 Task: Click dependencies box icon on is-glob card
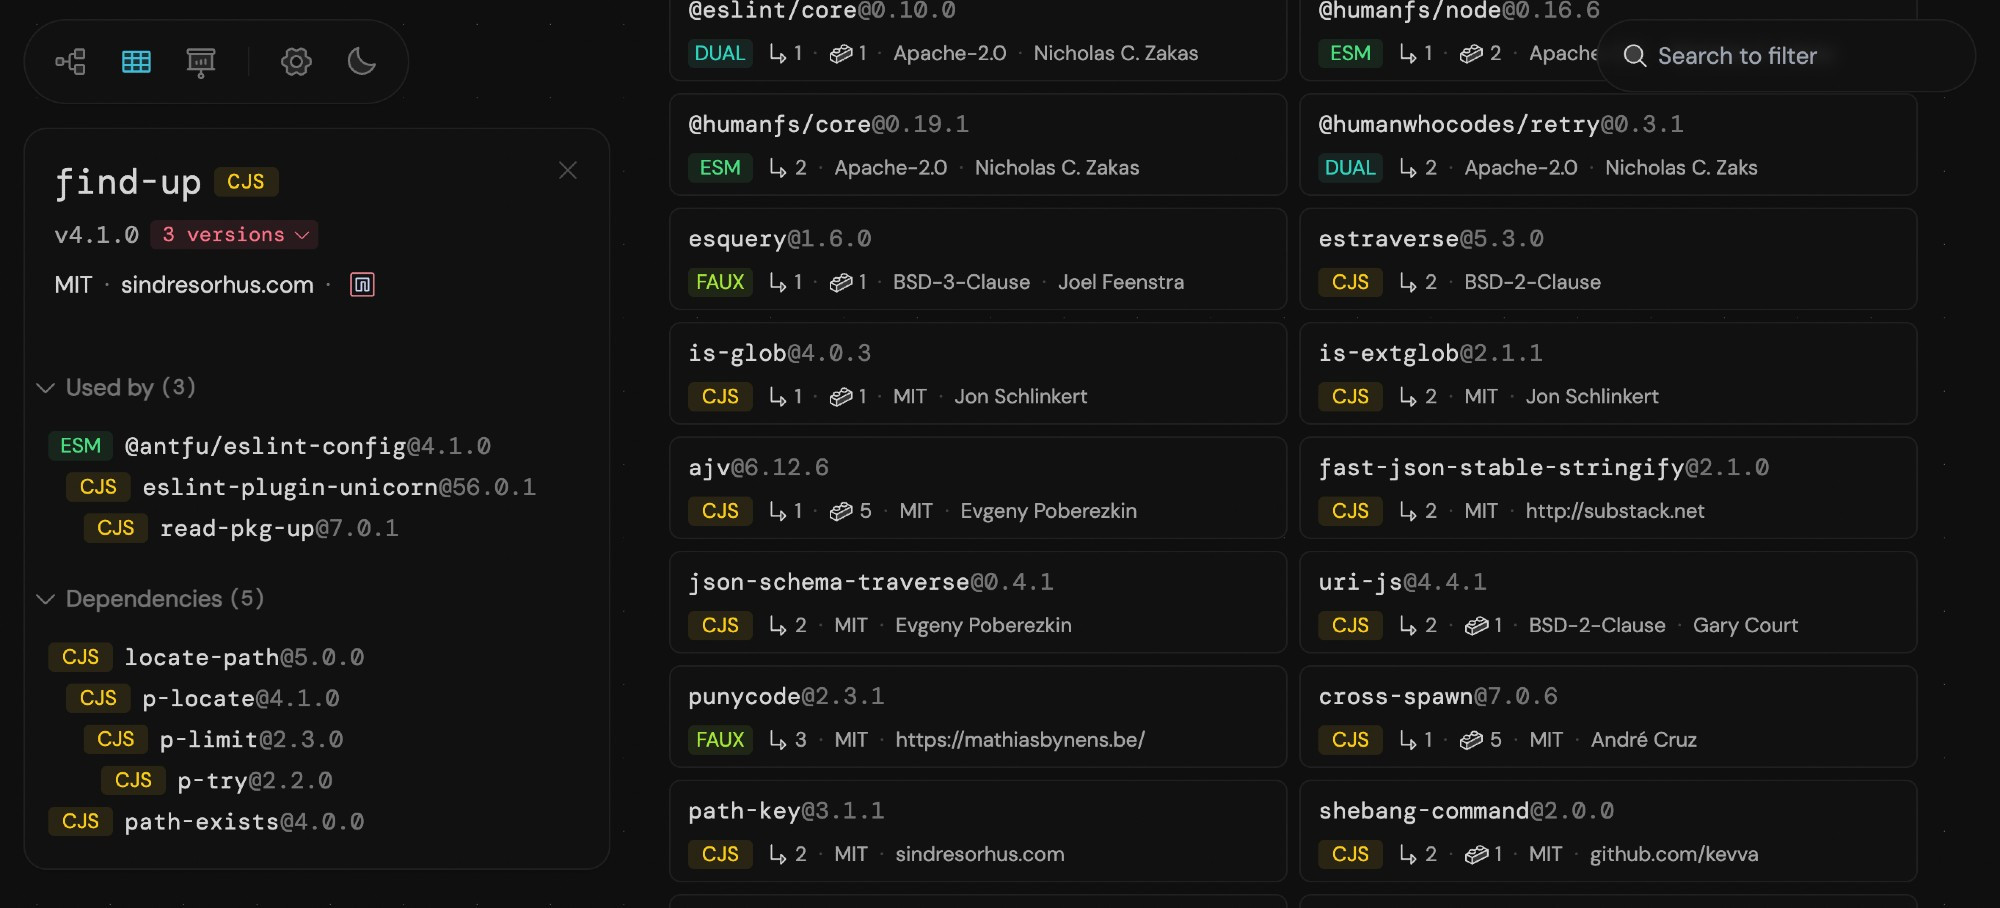pos(841,397)
